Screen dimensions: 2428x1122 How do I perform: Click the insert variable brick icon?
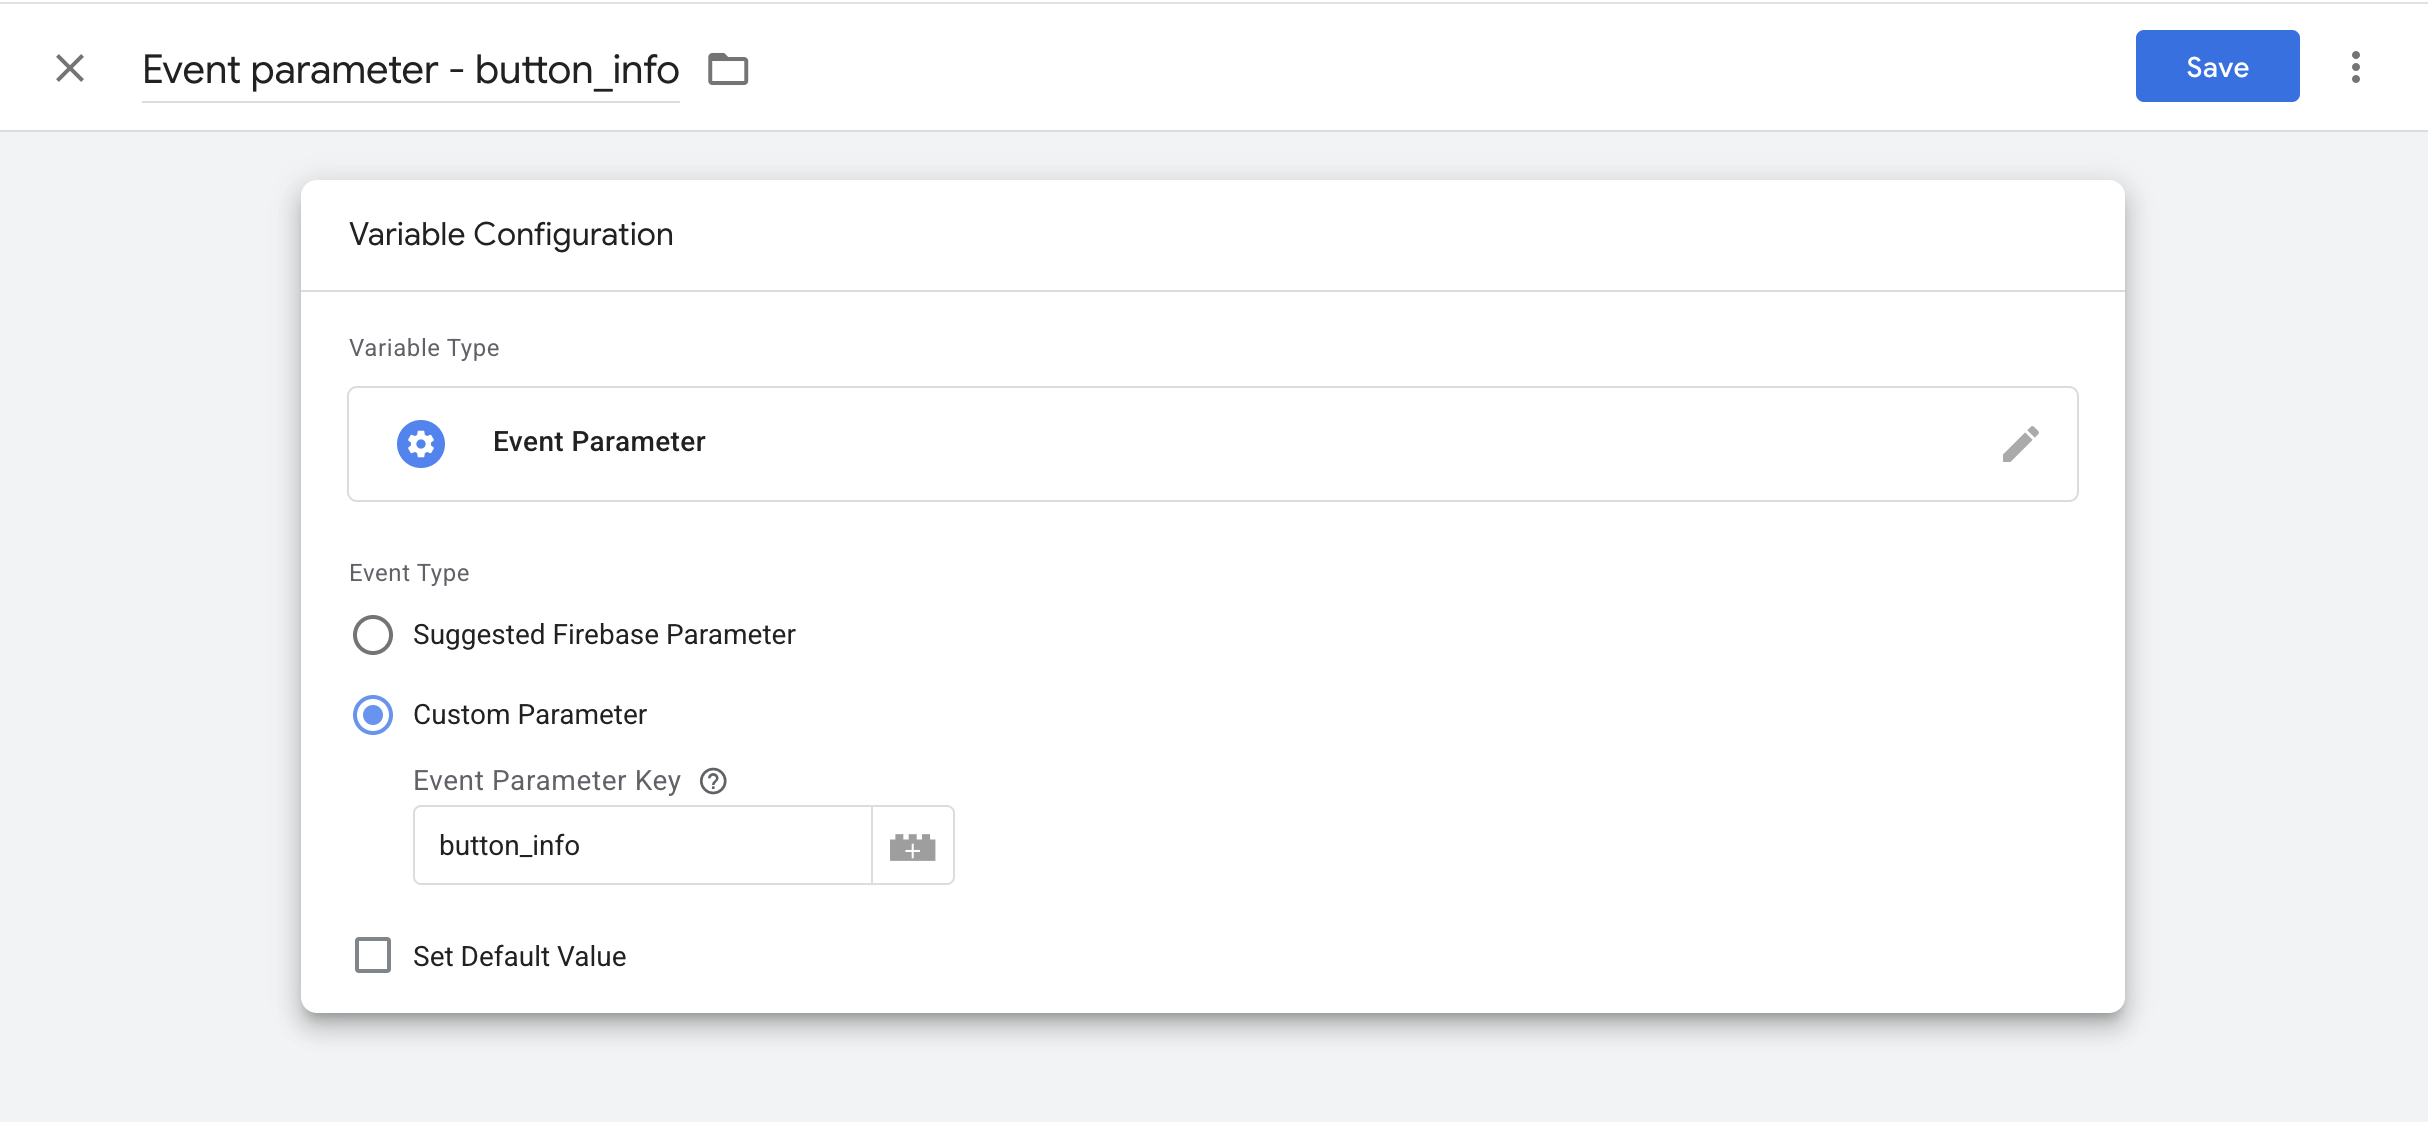coord(912,846)
